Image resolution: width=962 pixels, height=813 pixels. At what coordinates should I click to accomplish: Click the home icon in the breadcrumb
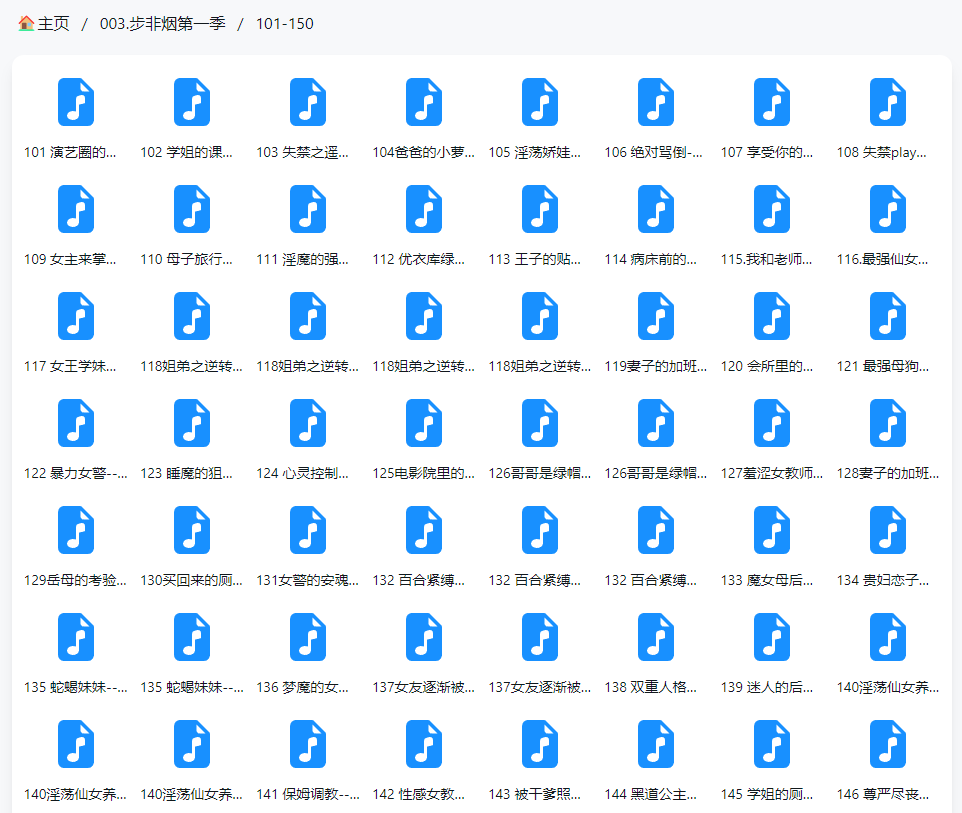[26, 24]
